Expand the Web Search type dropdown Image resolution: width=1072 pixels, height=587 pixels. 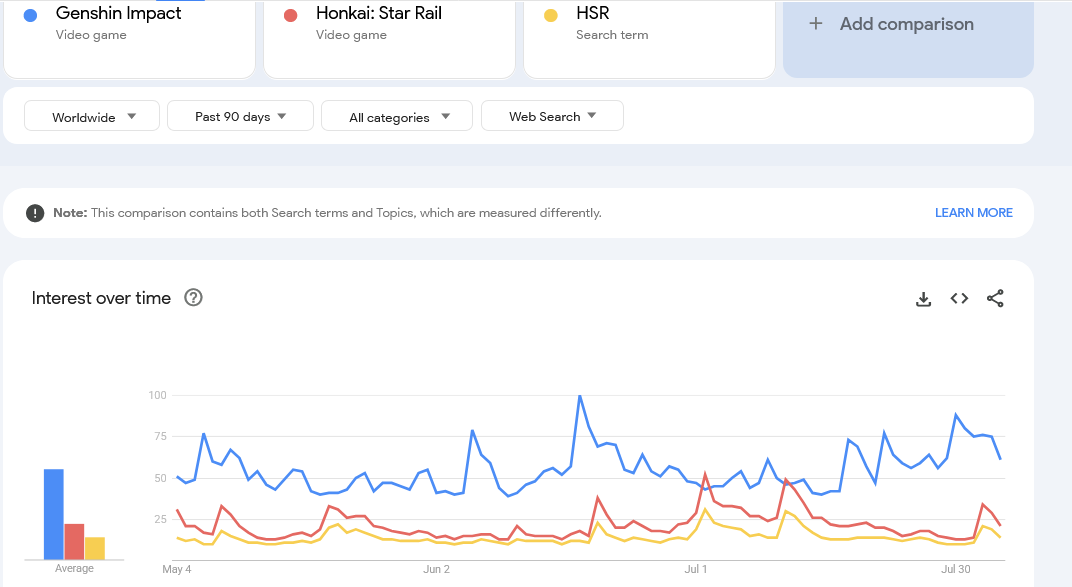(552, 116)
